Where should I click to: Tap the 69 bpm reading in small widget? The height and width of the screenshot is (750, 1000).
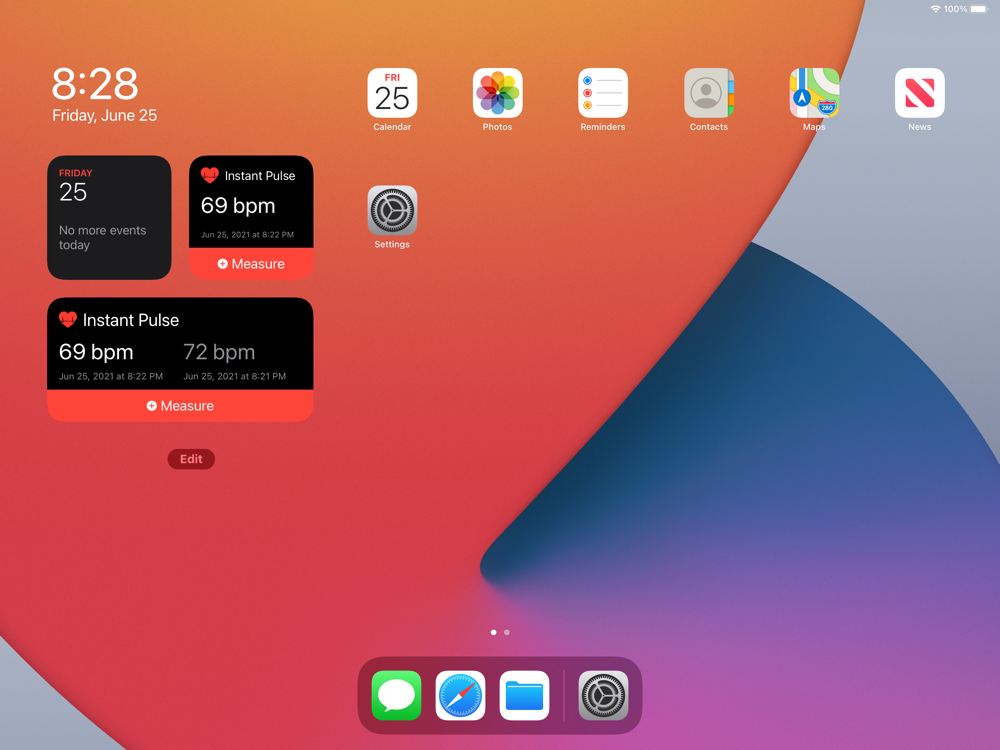238,206
